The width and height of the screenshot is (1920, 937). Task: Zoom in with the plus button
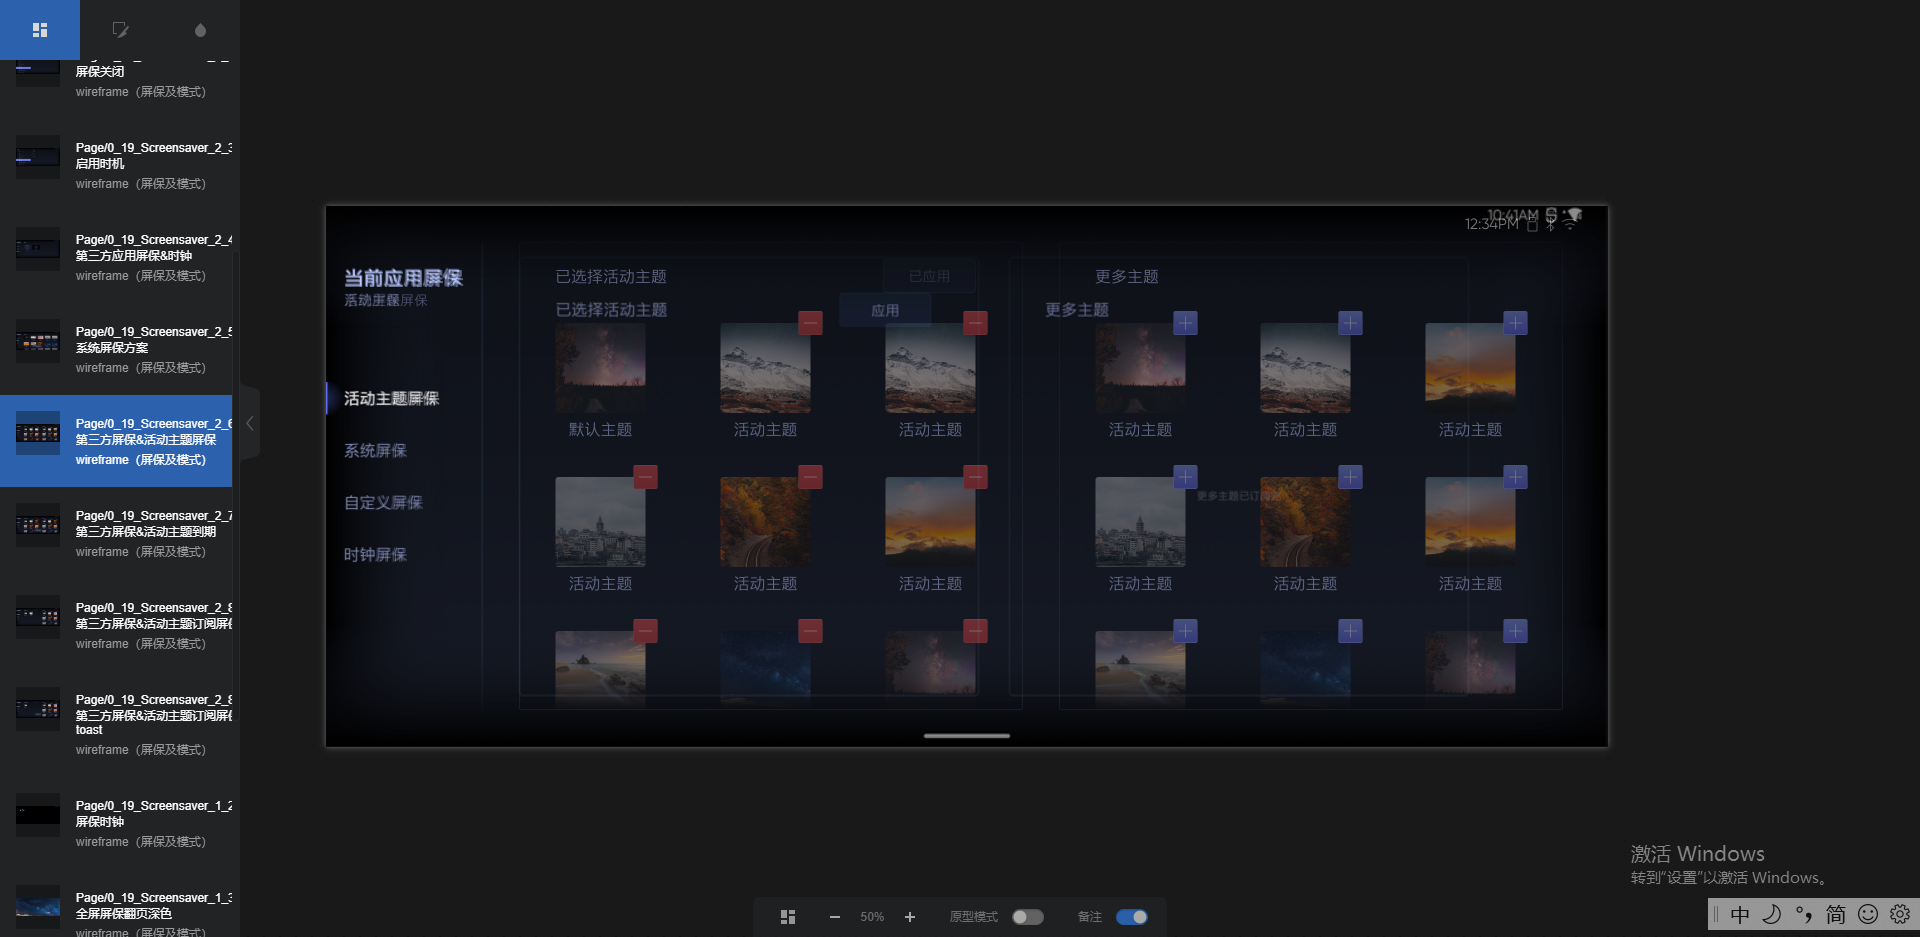(x=910, y=917)
